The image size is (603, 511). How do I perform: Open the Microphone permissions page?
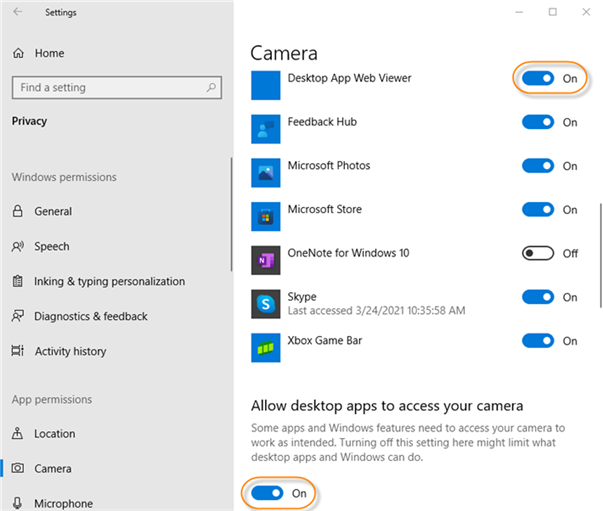point(63,503)
